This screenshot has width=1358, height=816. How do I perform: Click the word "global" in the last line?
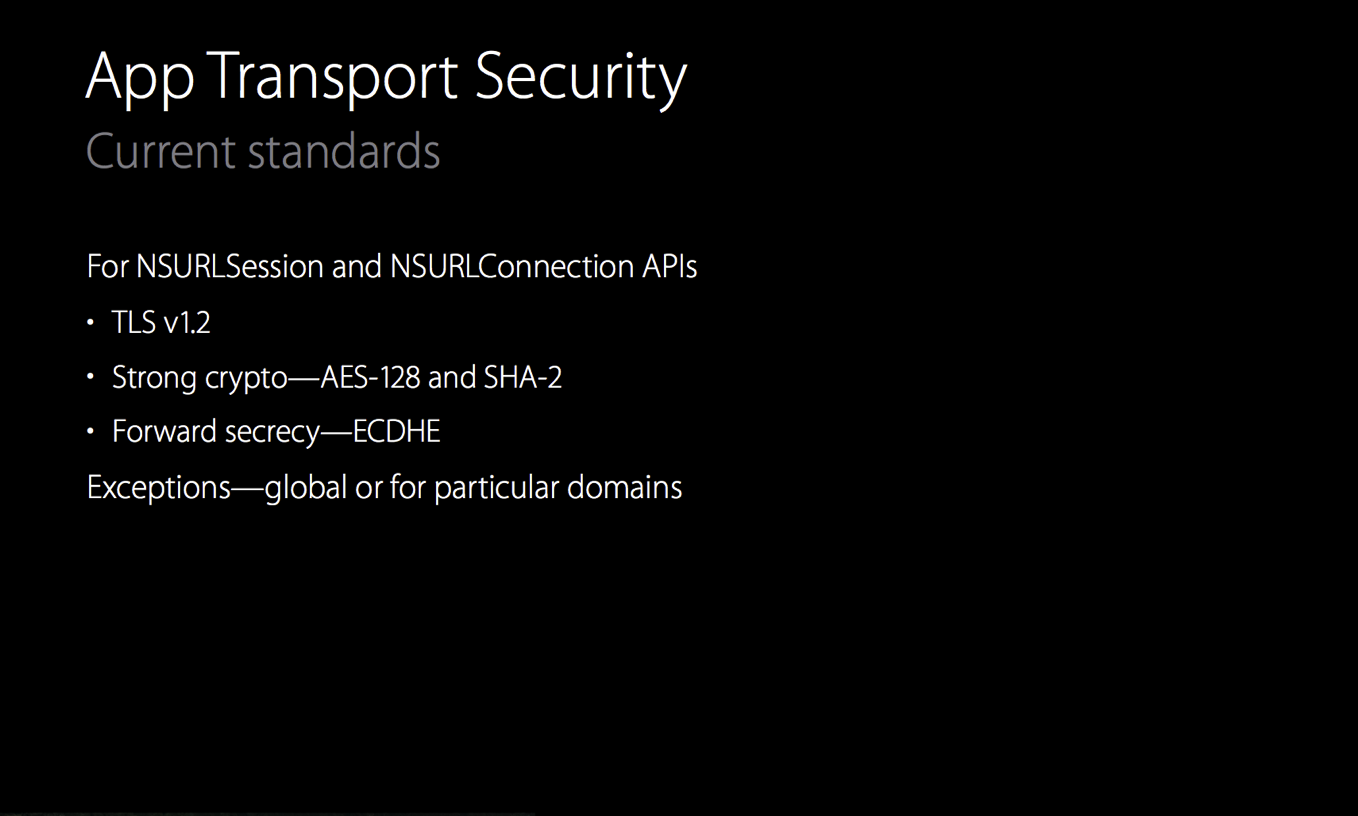coord(307,488)
